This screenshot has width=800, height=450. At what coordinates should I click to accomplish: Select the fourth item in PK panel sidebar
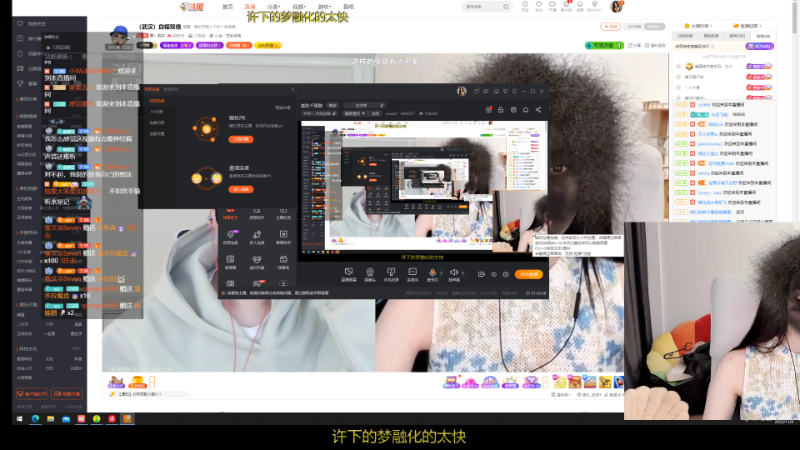[157, 134]
